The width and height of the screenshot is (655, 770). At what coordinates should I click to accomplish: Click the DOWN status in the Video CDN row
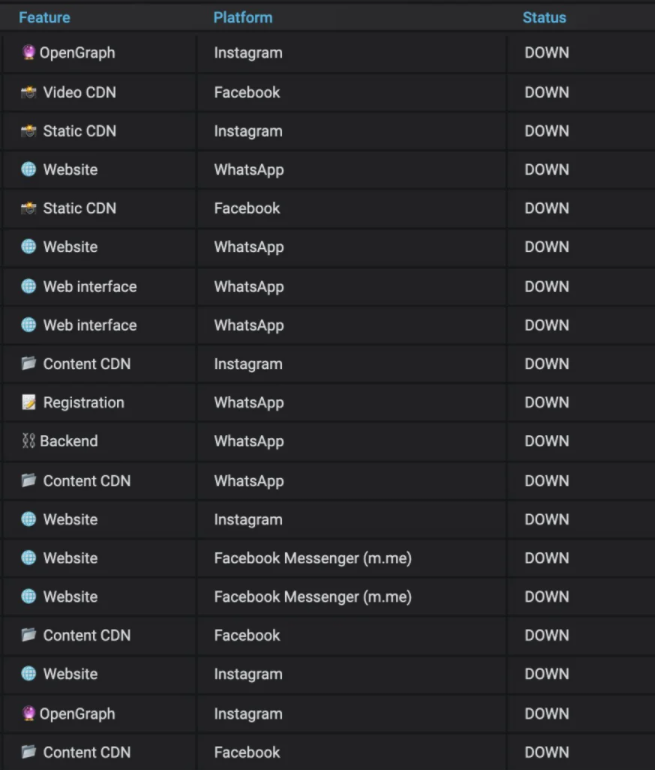(x=547, y=92)
